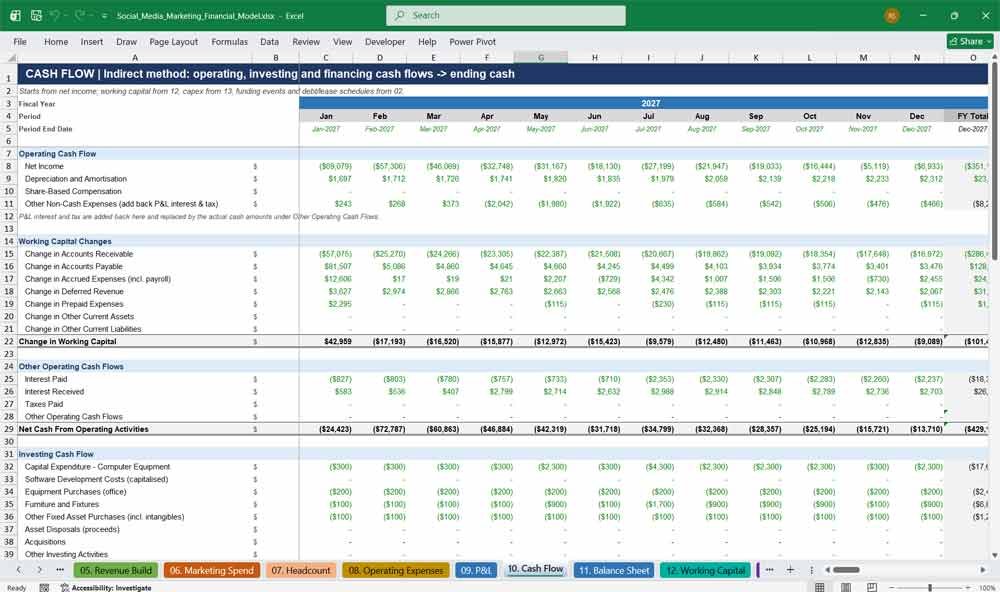The image size is (1000, 592).
Task: Open the Data ribbon tab
Action: (x=269, y=41)
